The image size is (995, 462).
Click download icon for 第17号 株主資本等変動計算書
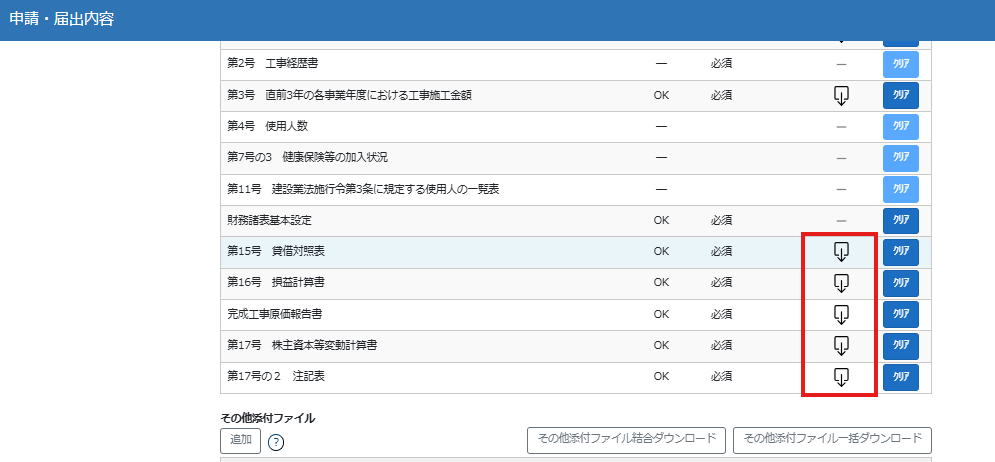pyautogui.click(x=841, y=346)
